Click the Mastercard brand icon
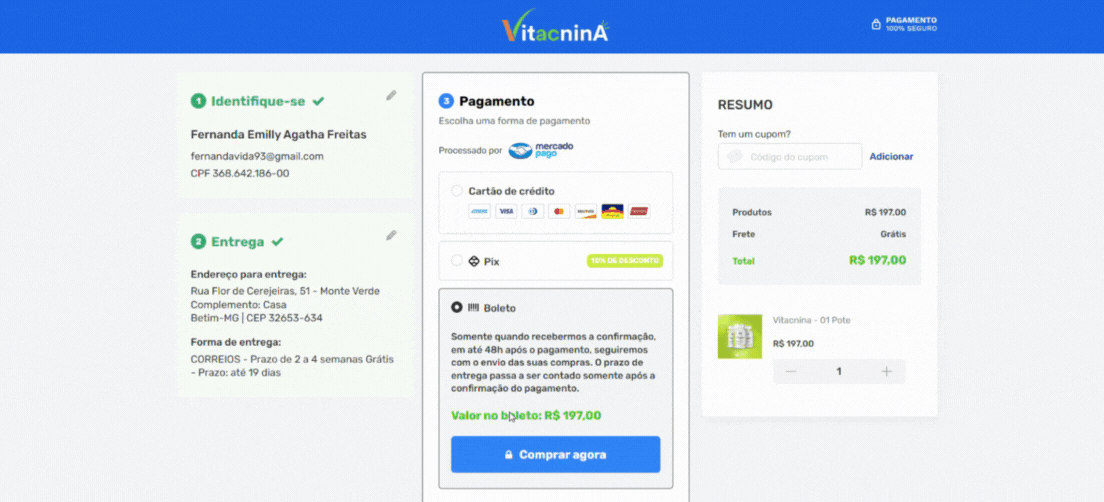The image size is (1104, 502). pos(559,211)
